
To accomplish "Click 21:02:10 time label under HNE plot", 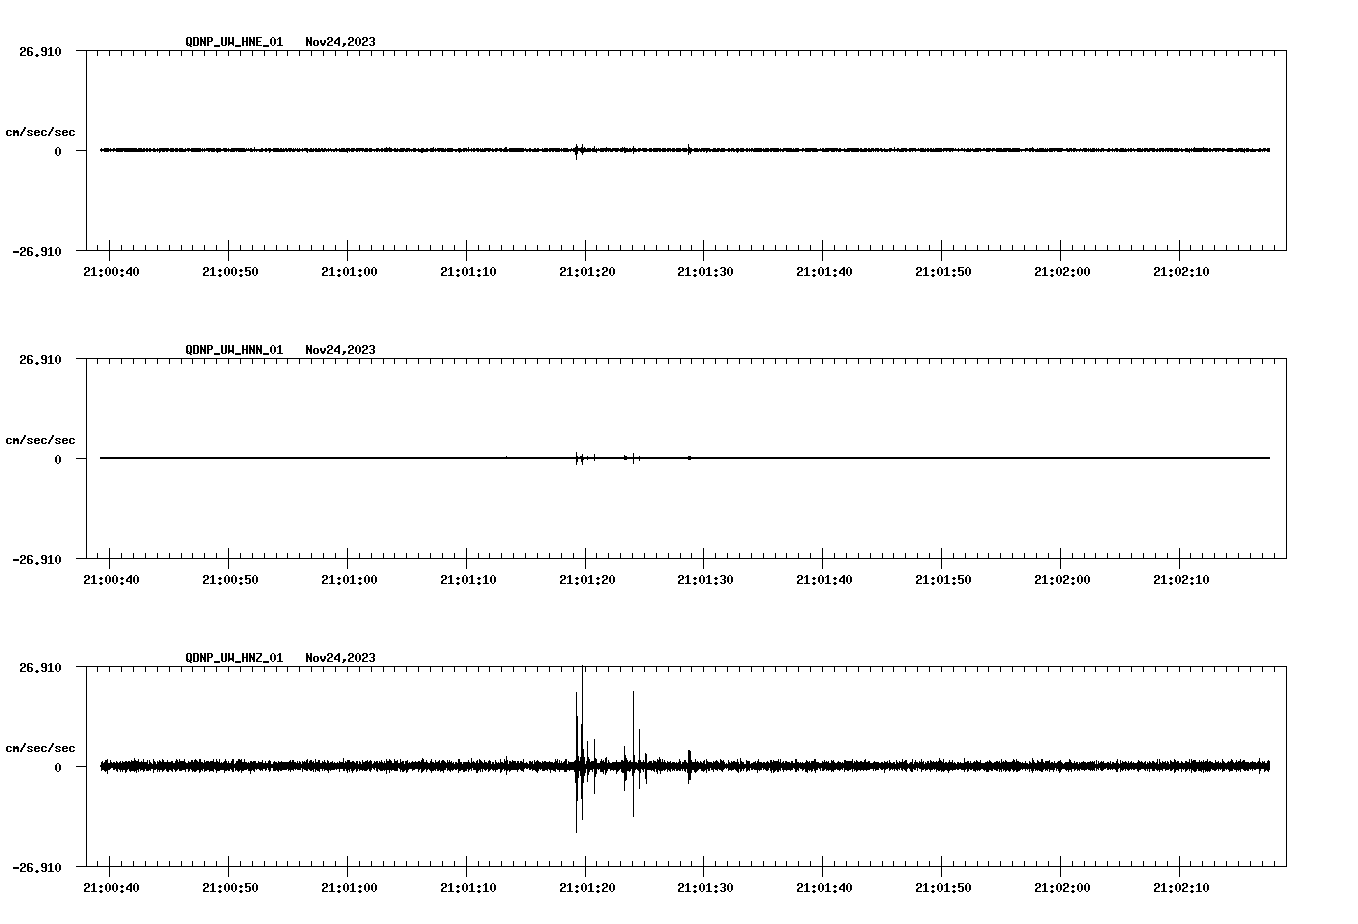I will point(1181,272).
